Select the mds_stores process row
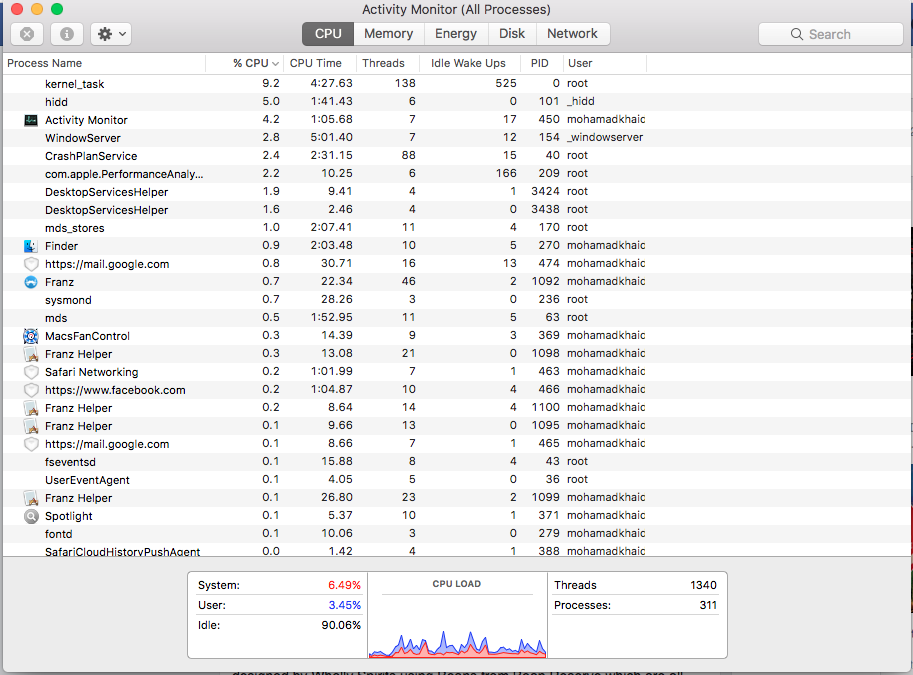Image resolution: width=913 pixels, height=675 pixels. click(456, 228)
